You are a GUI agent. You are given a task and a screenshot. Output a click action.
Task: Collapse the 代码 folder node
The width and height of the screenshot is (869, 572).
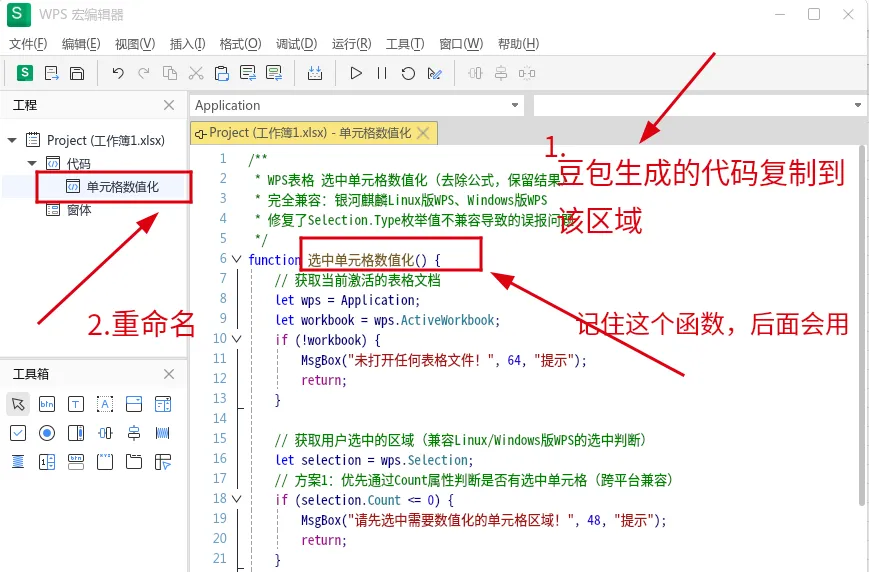[x=32, y=164]
